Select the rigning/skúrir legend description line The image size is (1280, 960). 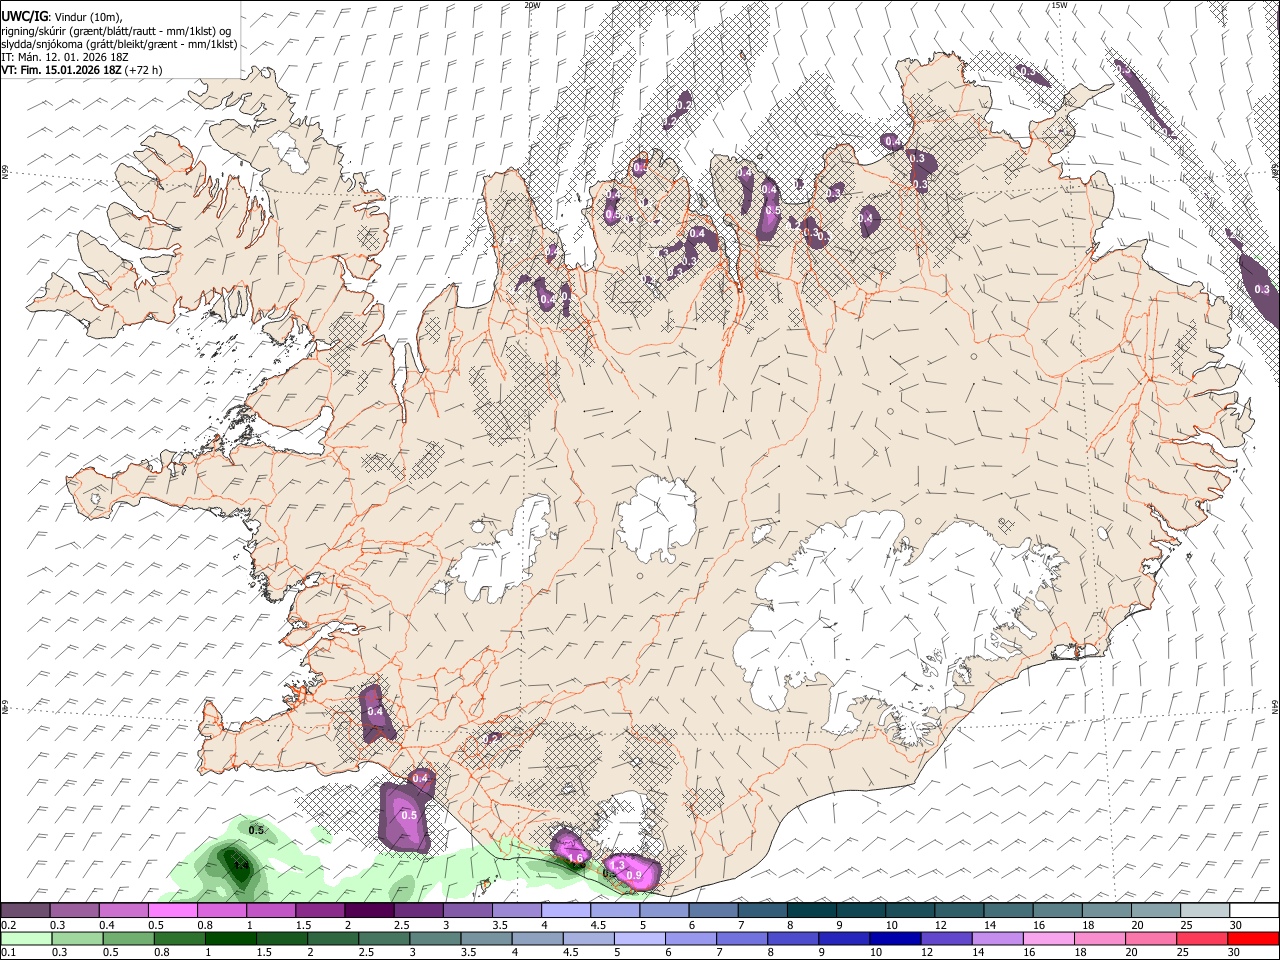(x=116, y=30)
